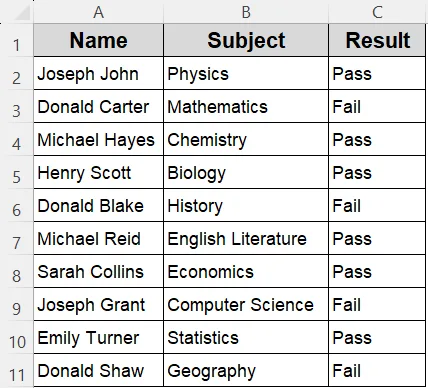428x388 pixels.
Task: Select the Henry Scott cell
Action: tap(99, 172)
